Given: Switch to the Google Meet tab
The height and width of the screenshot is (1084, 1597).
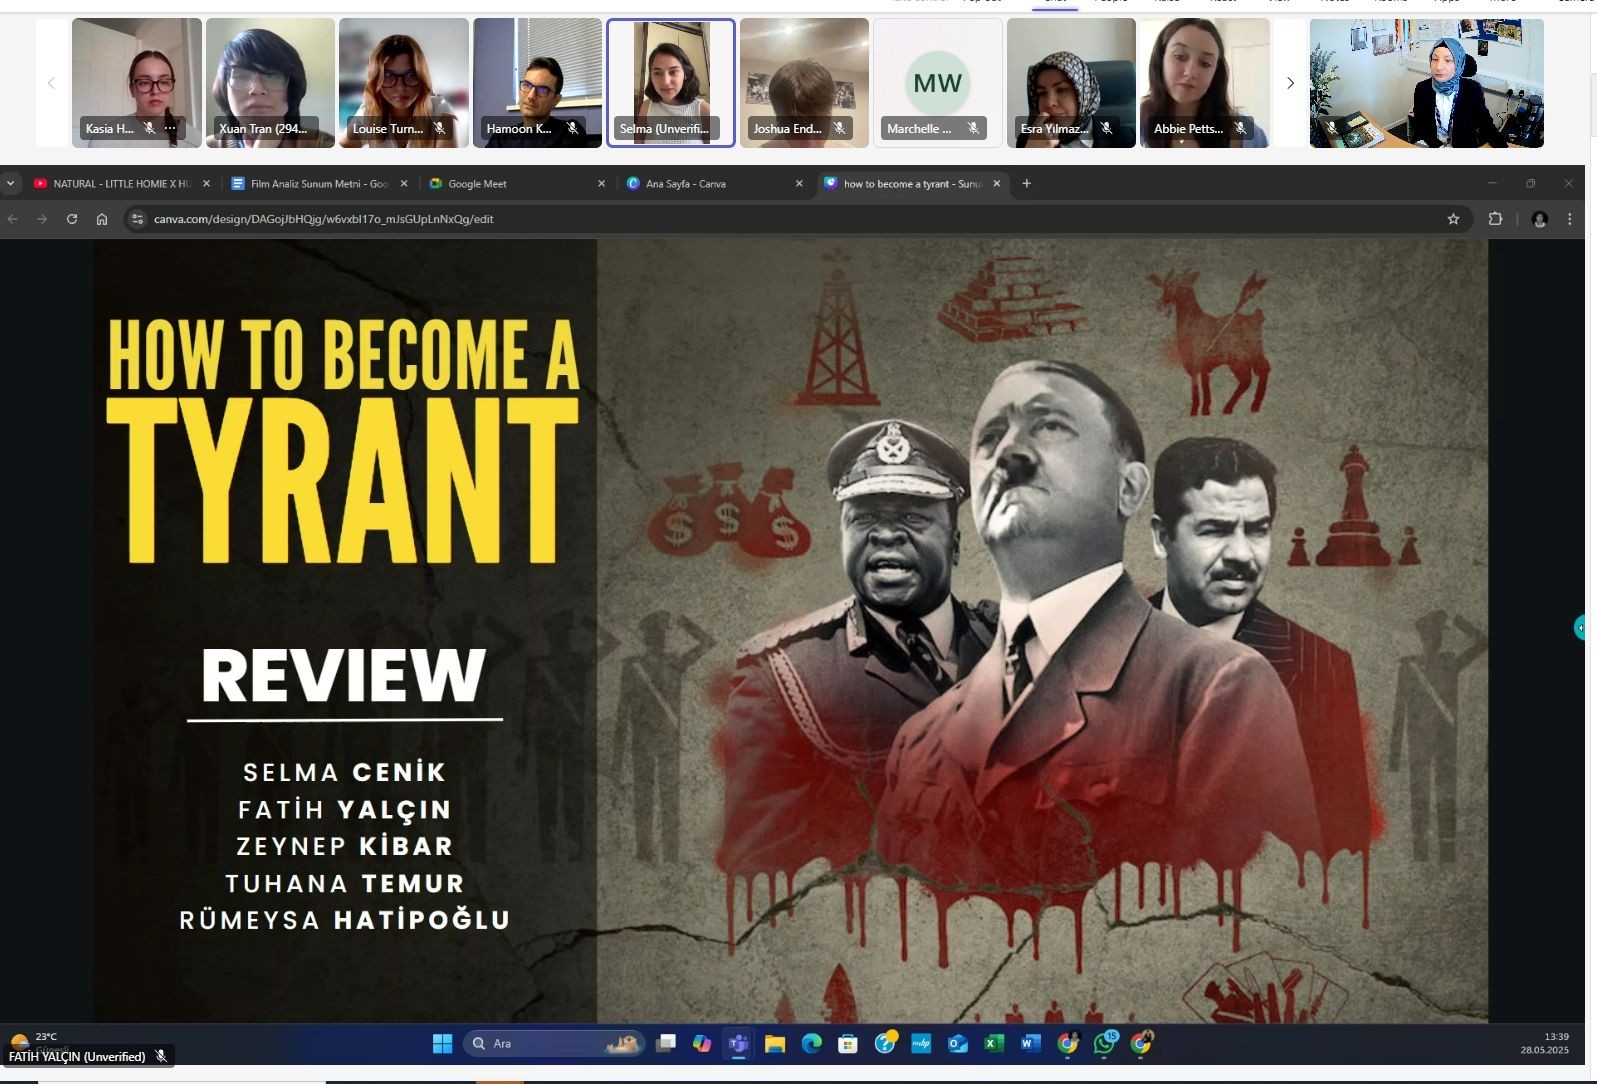Looking at the screenshot, I should [517, 184].
